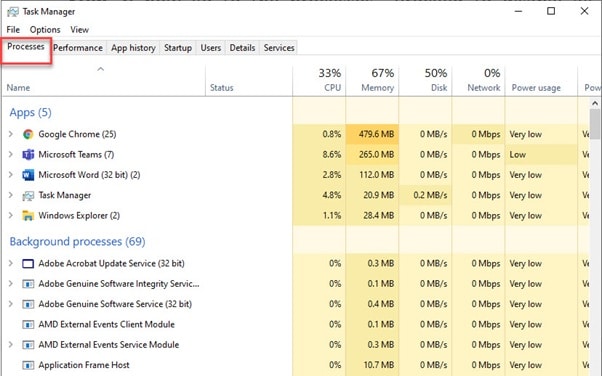This screenshot has height=376, width=602.
Task: Click the 0.2 MB/s disk cell
Action: point(425,195)
